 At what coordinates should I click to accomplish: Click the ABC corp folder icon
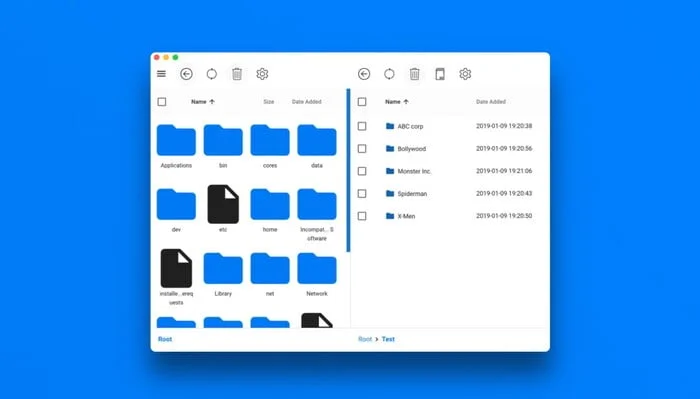tap(390, 126)
